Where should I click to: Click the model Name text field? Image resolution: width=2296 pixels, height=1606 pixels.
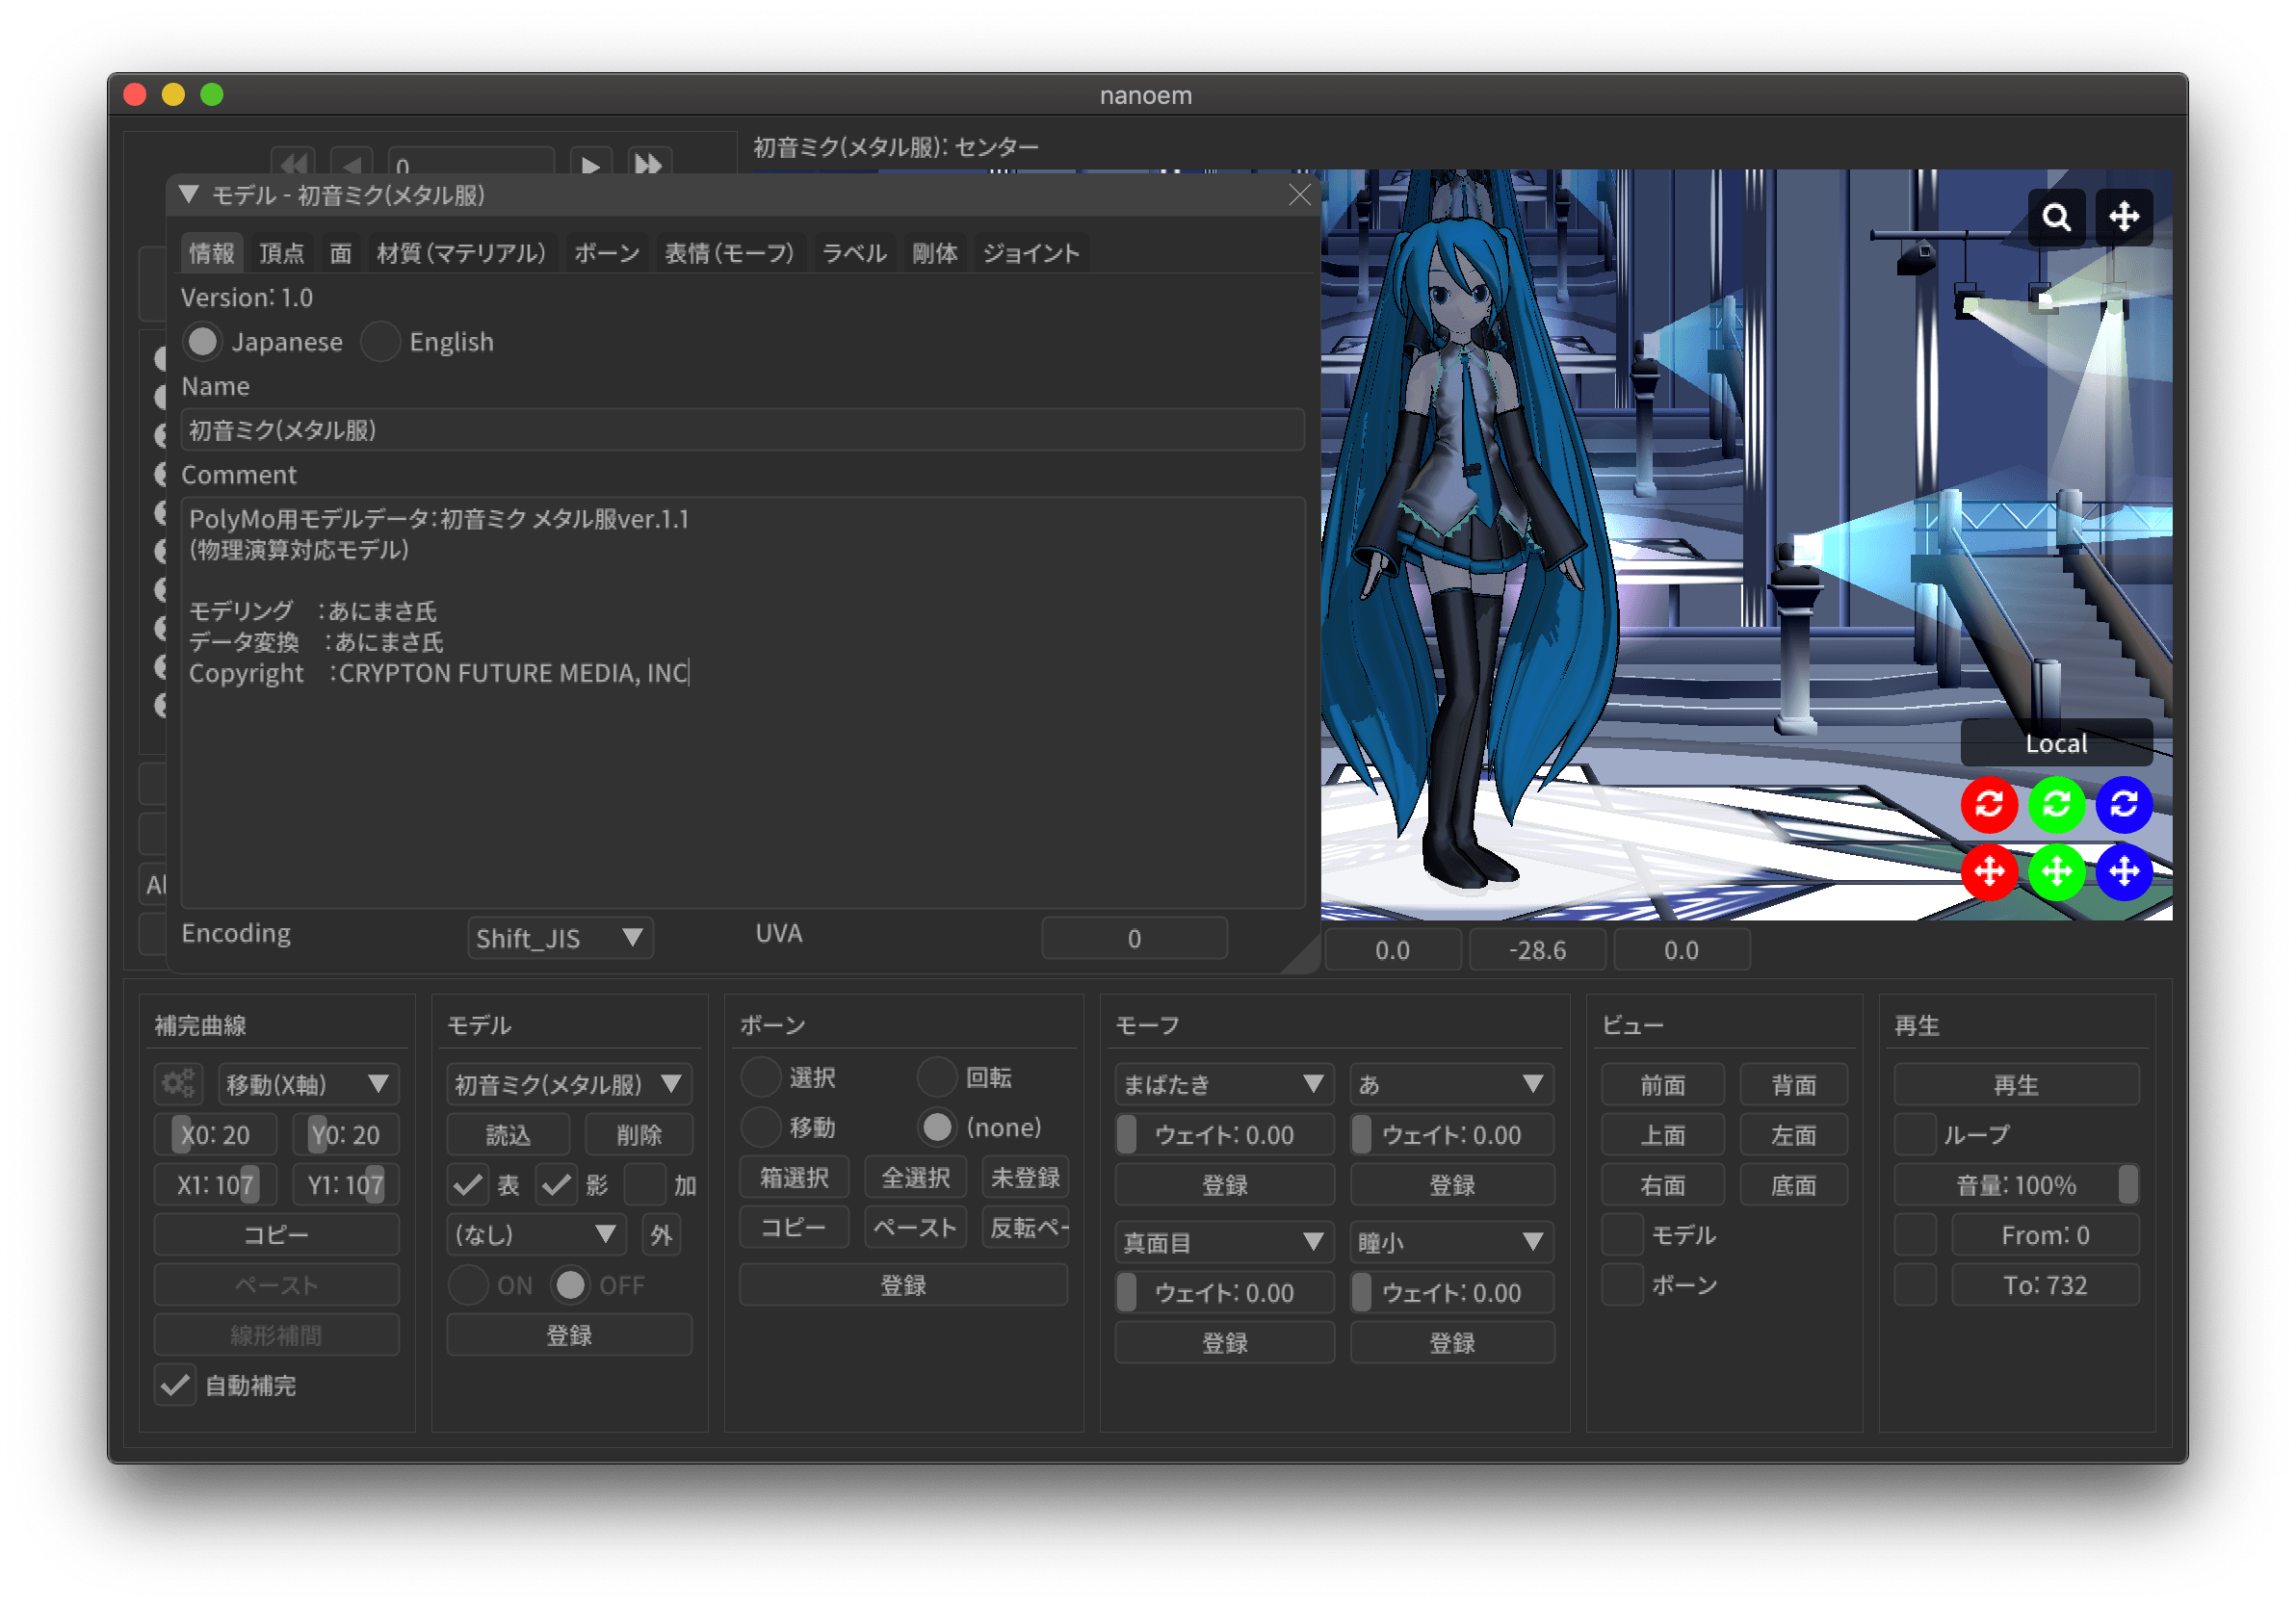pyautogui.click(x=742, y=430)
